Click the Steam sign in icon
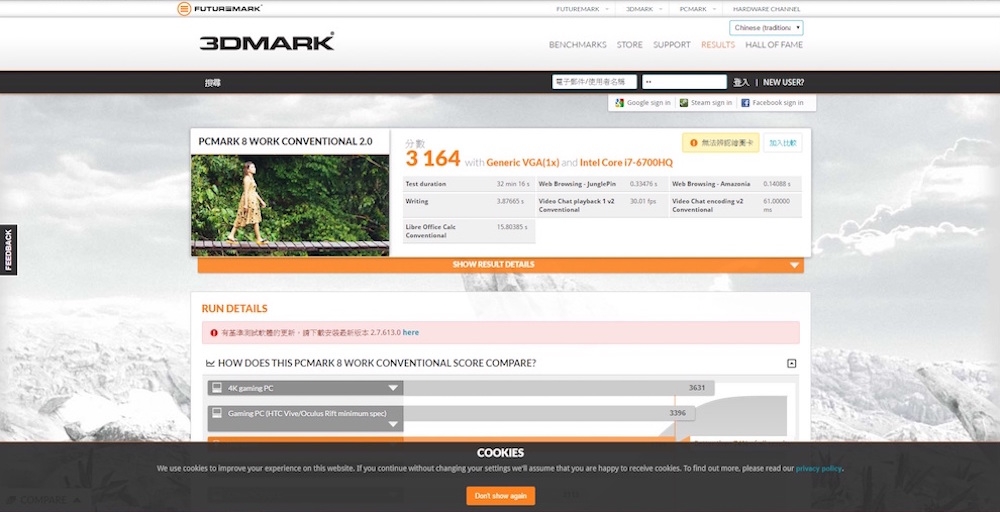The width and height of the screenshot is (1000, 512). (x=684, y=103)
